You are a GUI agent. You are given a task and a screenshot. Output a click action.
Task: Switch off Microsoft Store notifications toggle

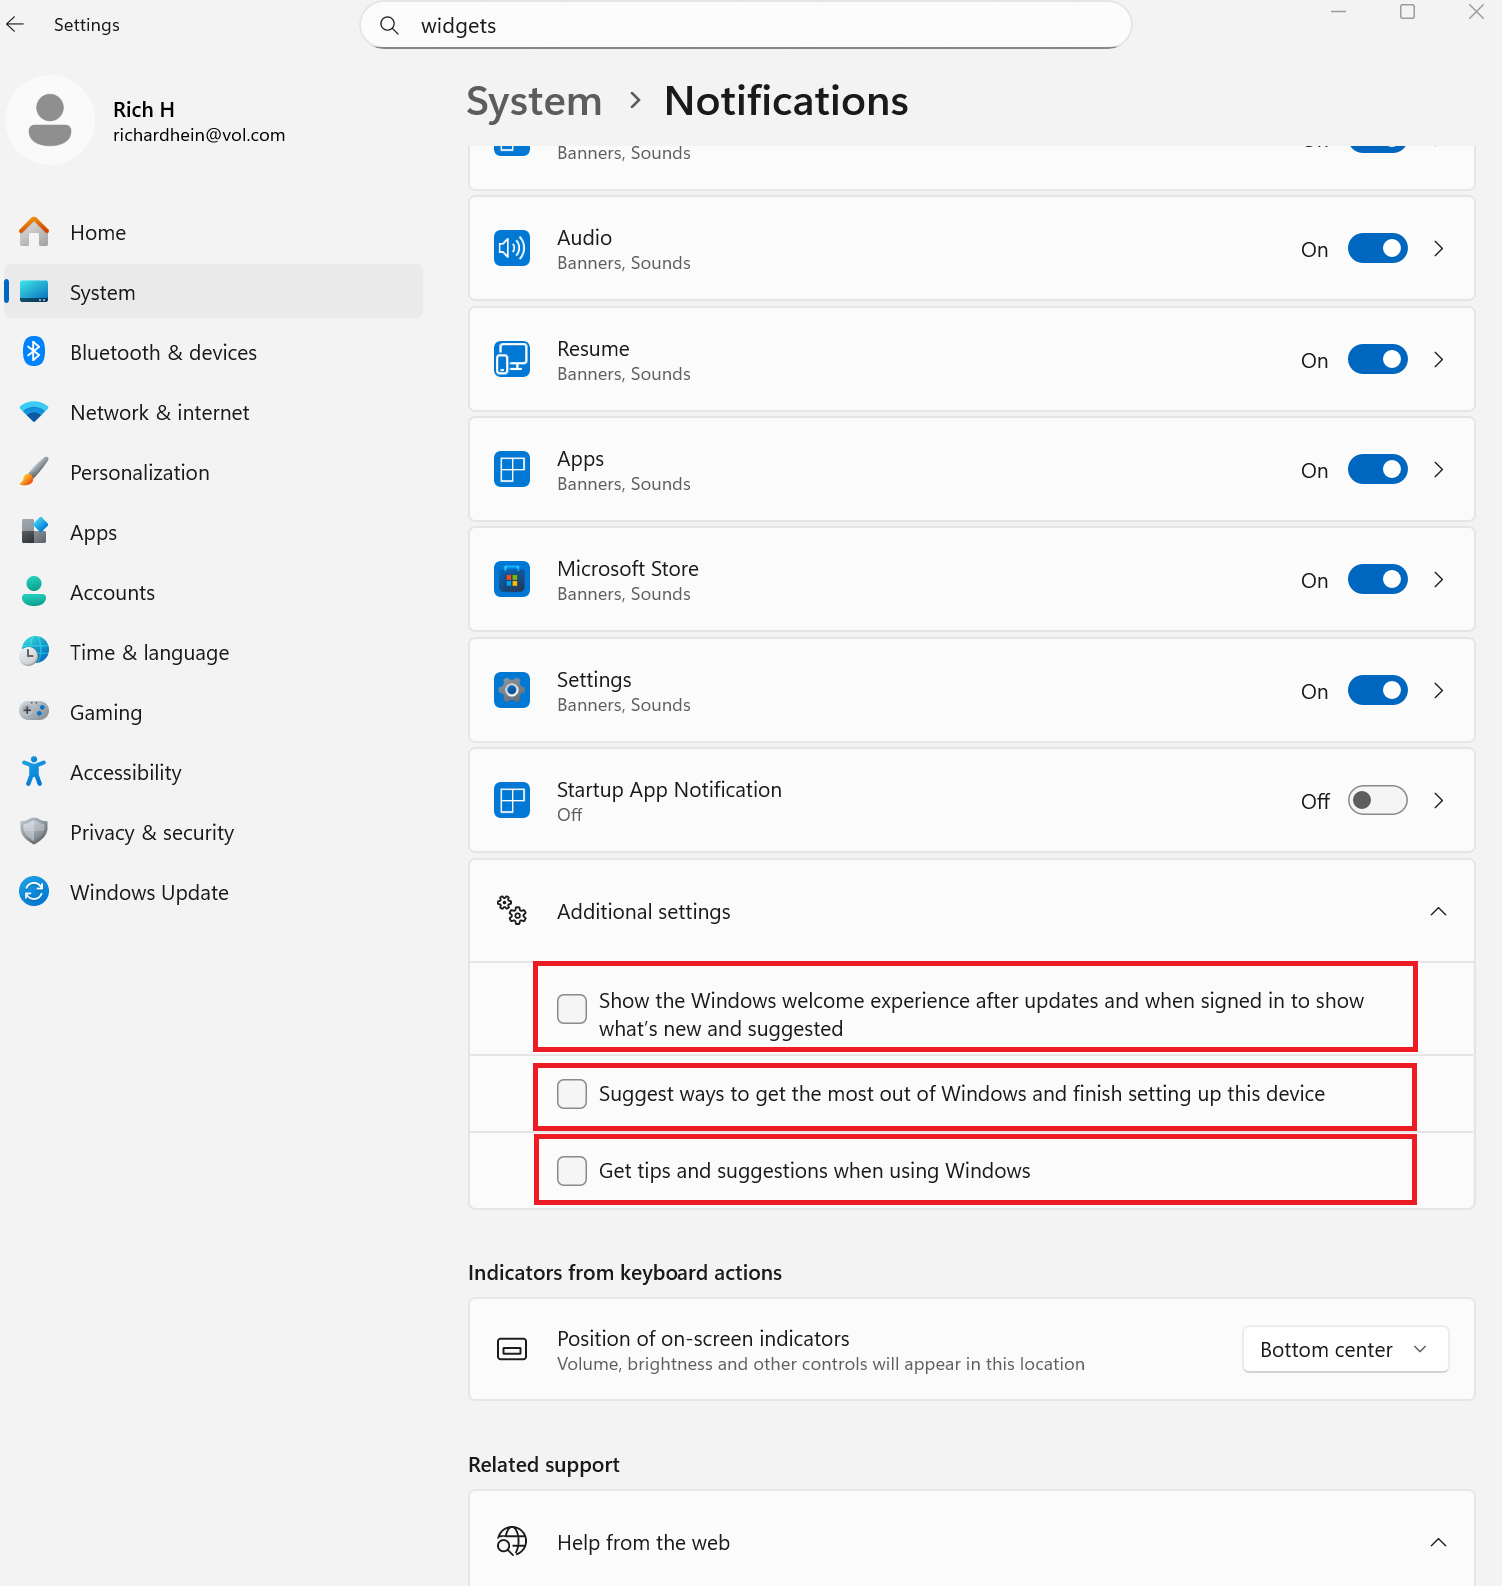pos(1377,579)
